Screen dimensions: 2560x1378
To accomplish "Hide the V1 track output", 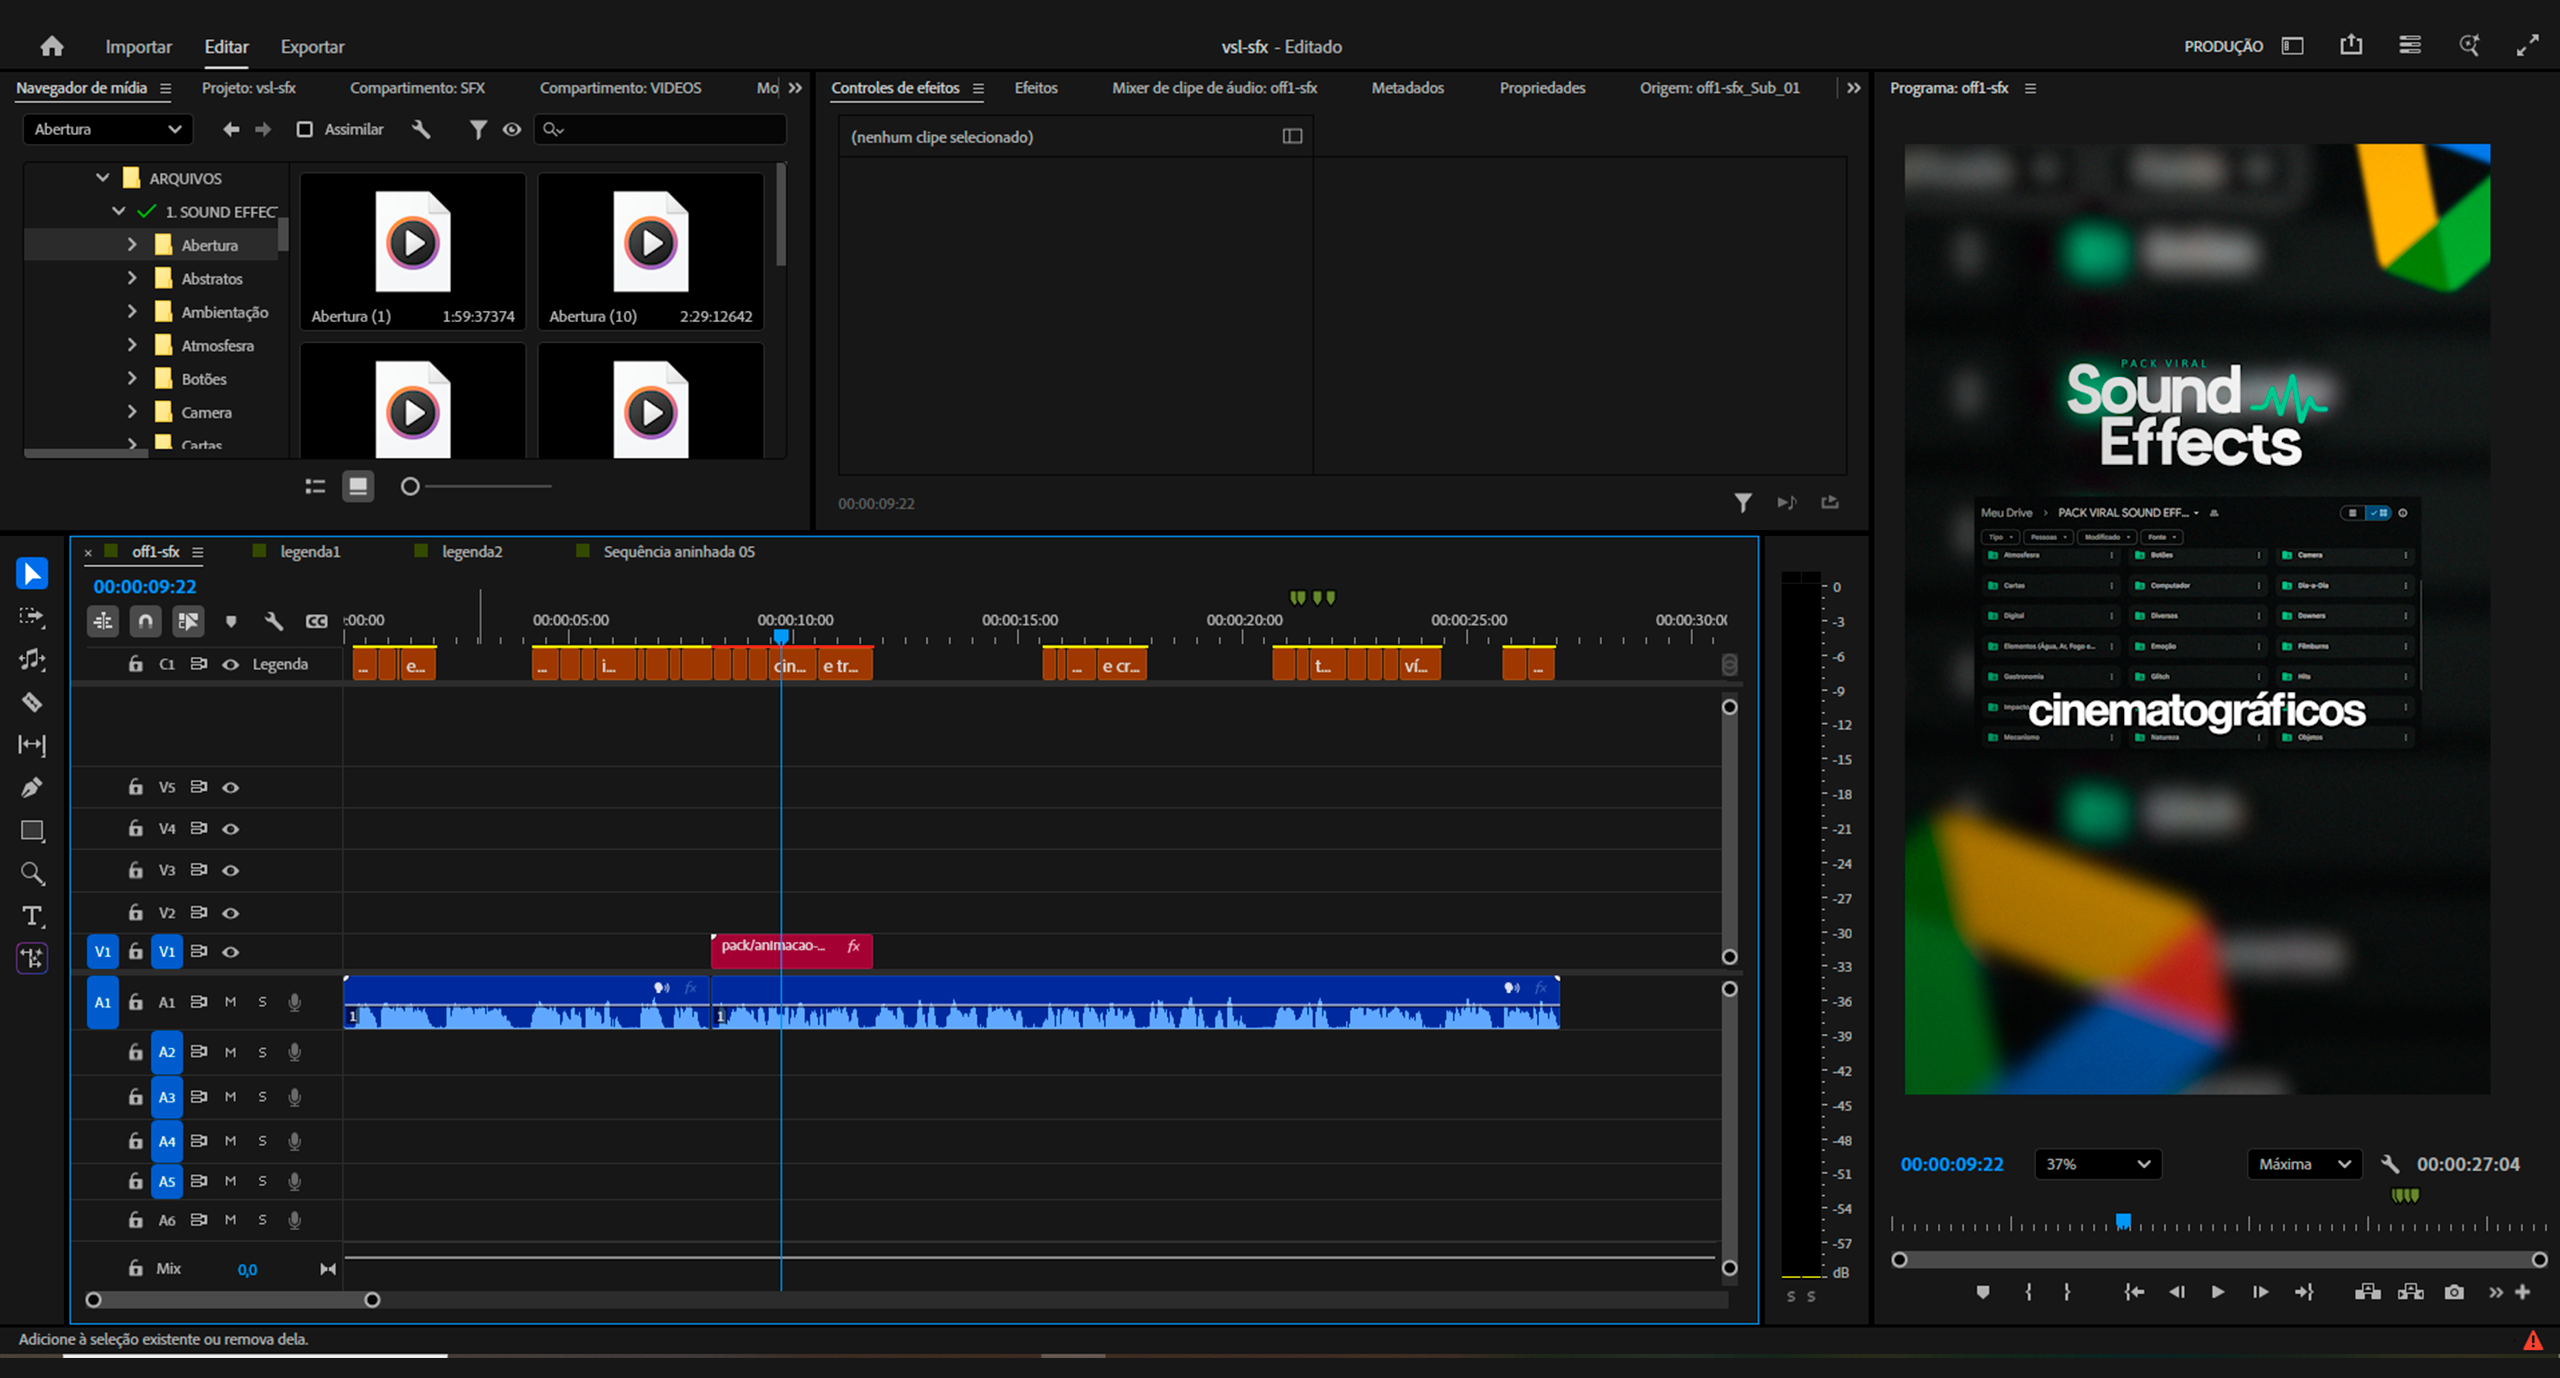I will tap(231, 952).
